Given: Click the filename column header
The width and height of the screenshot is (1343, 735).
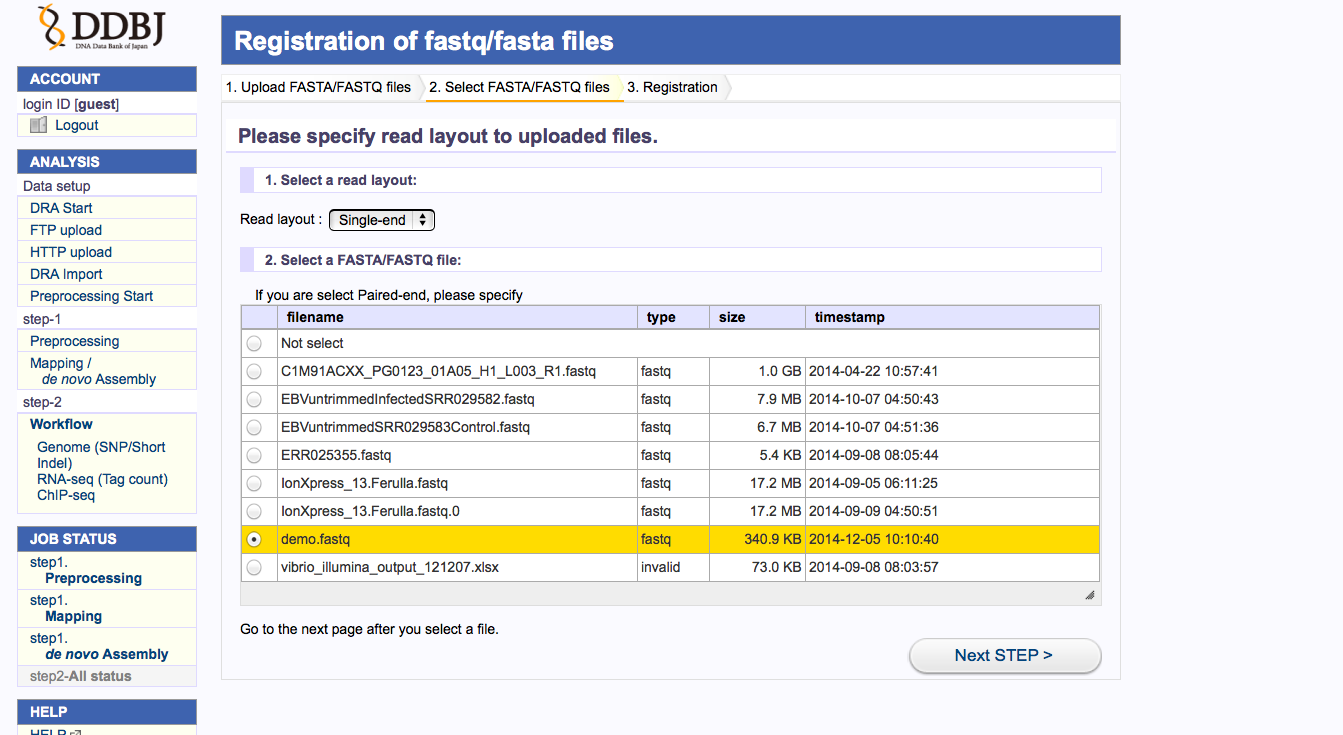Looking at the screenshot, I should tap(315, 317).
